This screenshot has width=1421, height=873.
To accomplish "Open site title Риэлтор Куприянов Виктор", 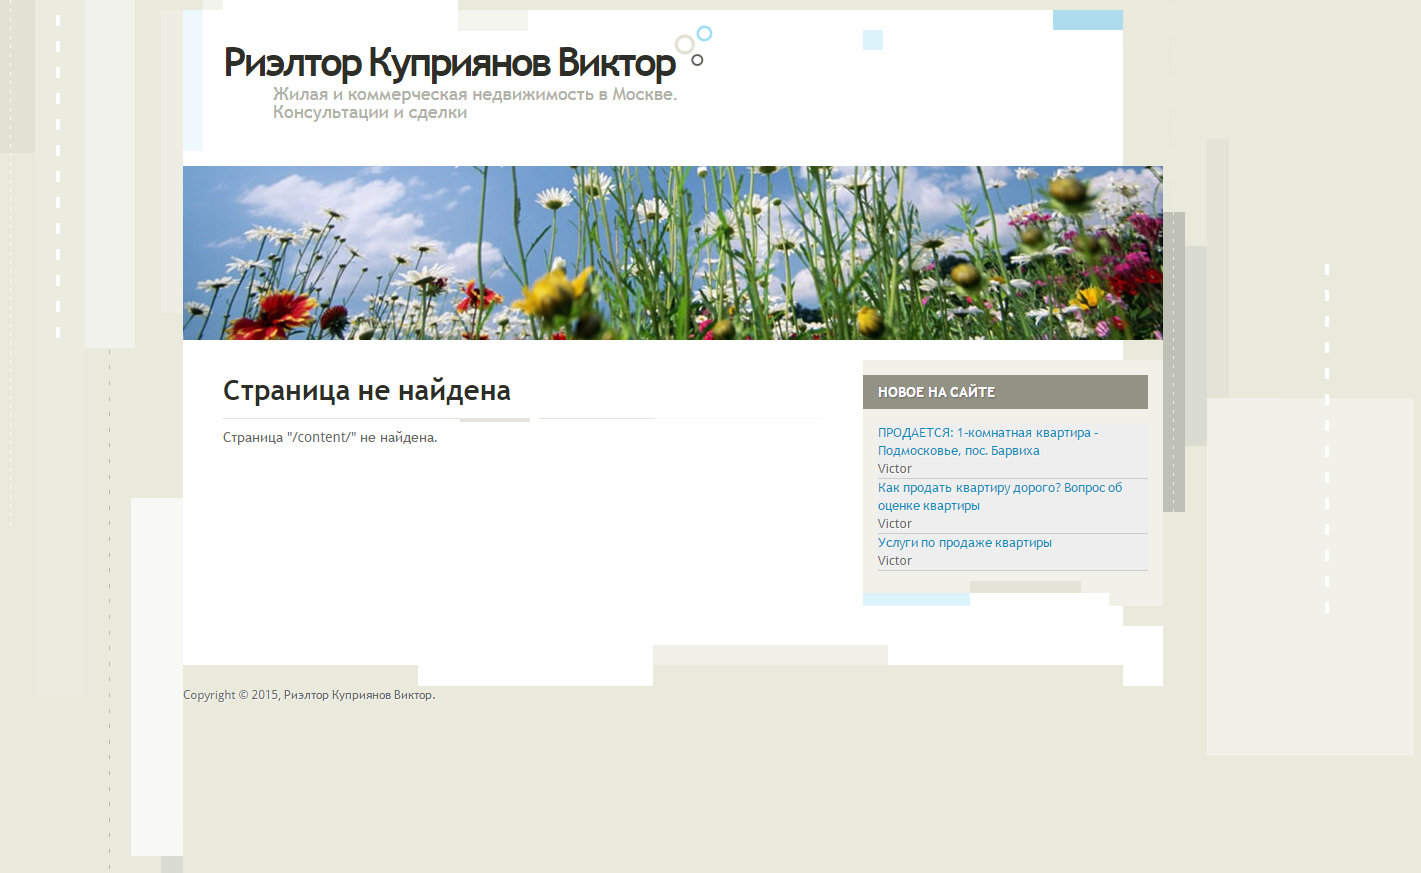I will click(450, 63).
